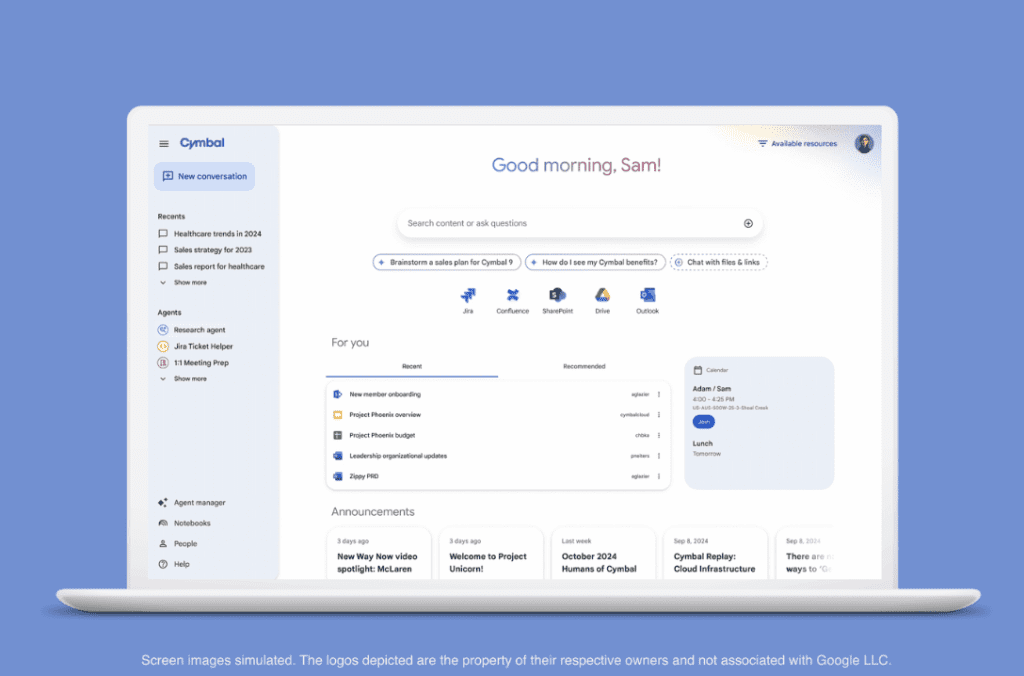This screenshot has width=1024, height=676.
Task: Click the plus icon in search bar
Action: coord(748,223)
